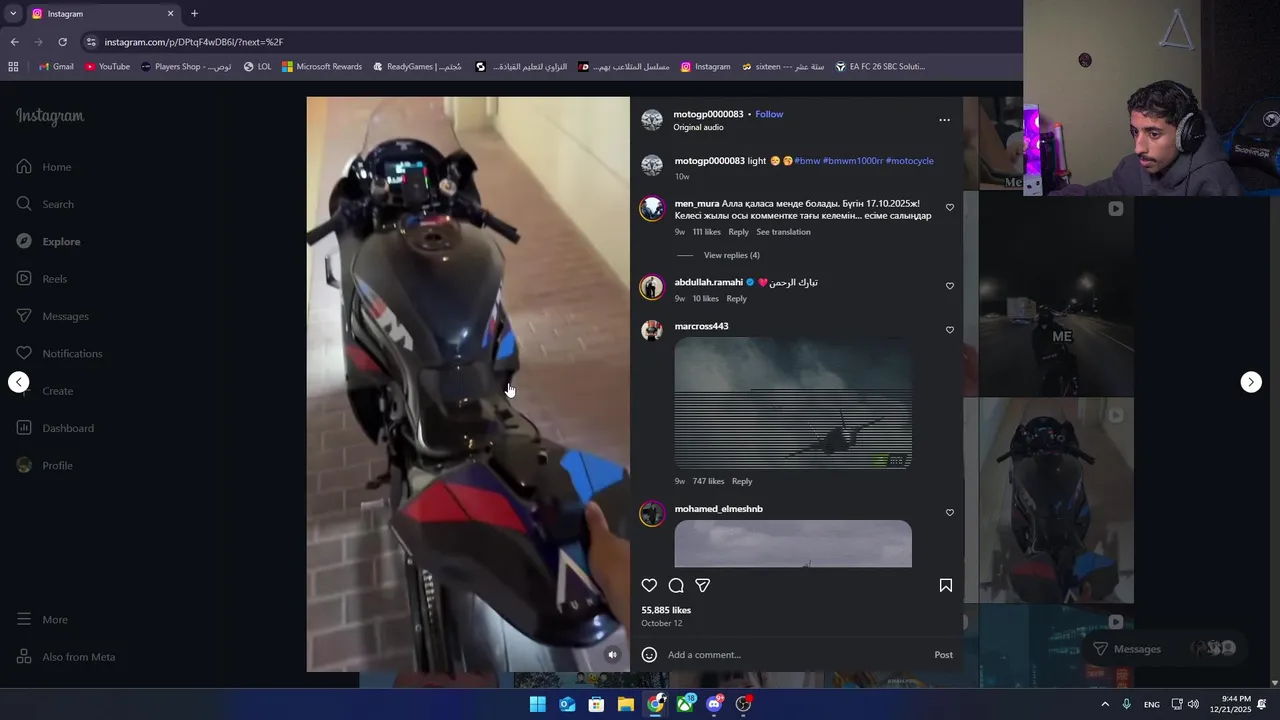1280x720 pixels.
Task: Open marcross443's GIF comment image
Action: pyautogui.click(x=793, y=403)
